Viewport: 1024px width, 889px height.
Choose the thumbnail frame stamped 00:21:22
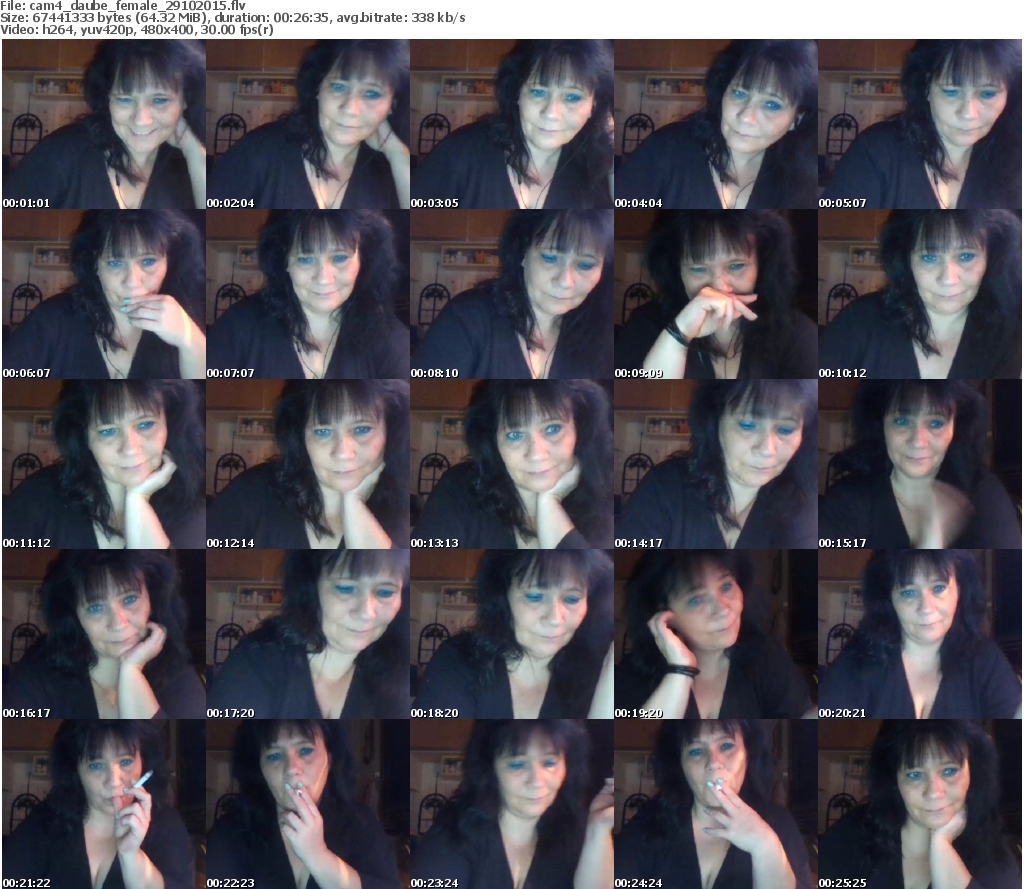pos(104,804)
